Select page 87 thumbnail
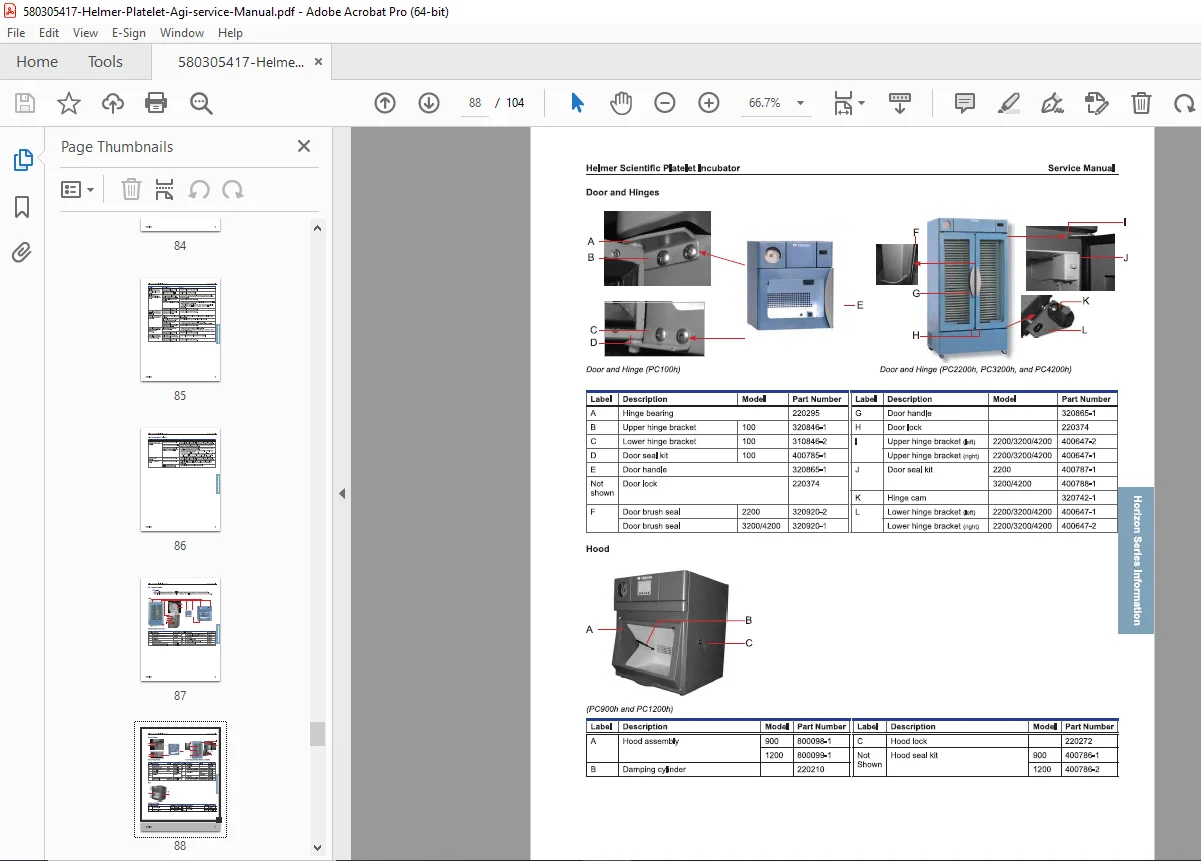 180,630
